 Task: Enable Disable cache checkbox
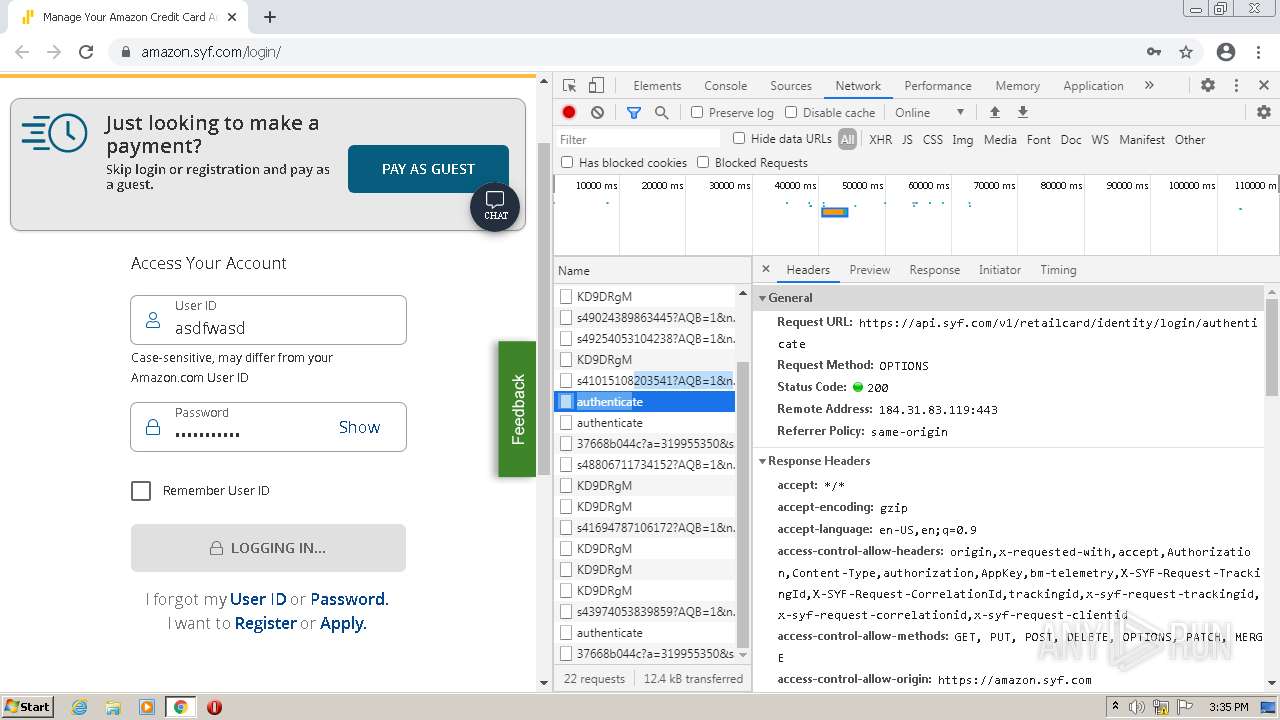791,113
